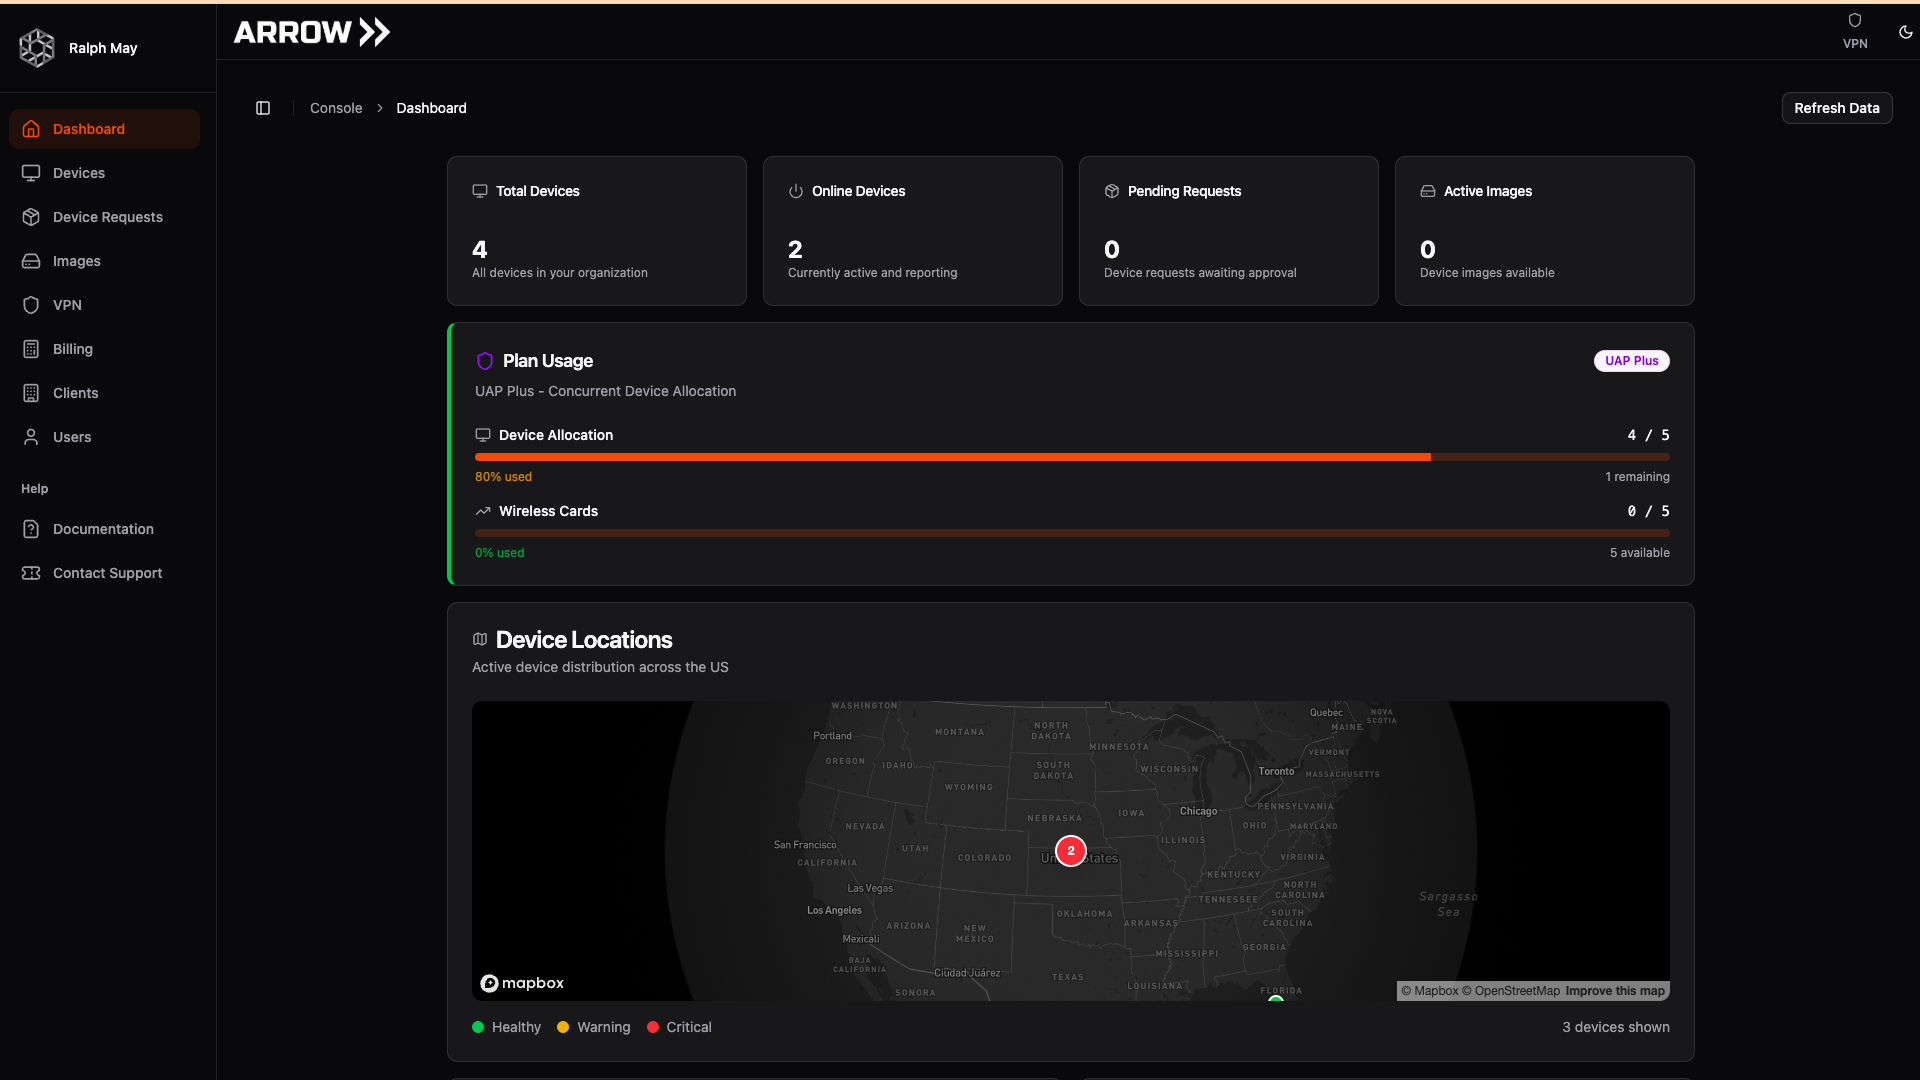Check VPN status in the top bar
The width and height of the screenshot is (1920, 1080).
1854,31
